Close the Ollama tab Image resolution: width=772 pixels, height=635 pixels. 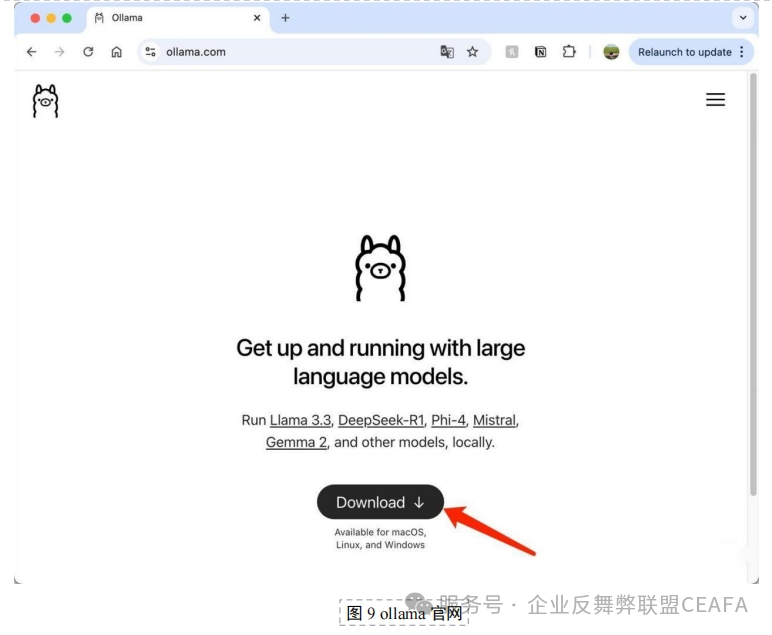pos(257,18)
